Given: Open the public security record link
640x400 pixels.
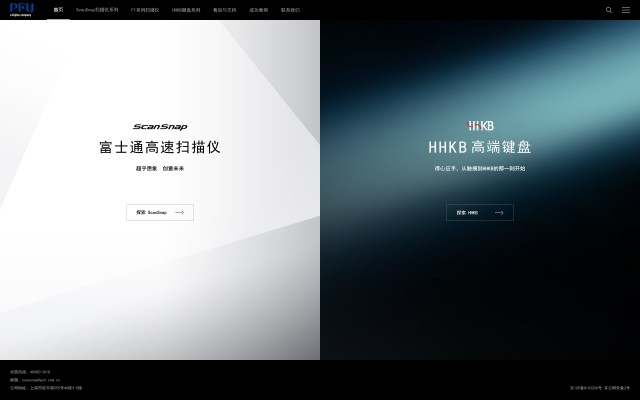Looking at the screenshot, I should 617,388.
